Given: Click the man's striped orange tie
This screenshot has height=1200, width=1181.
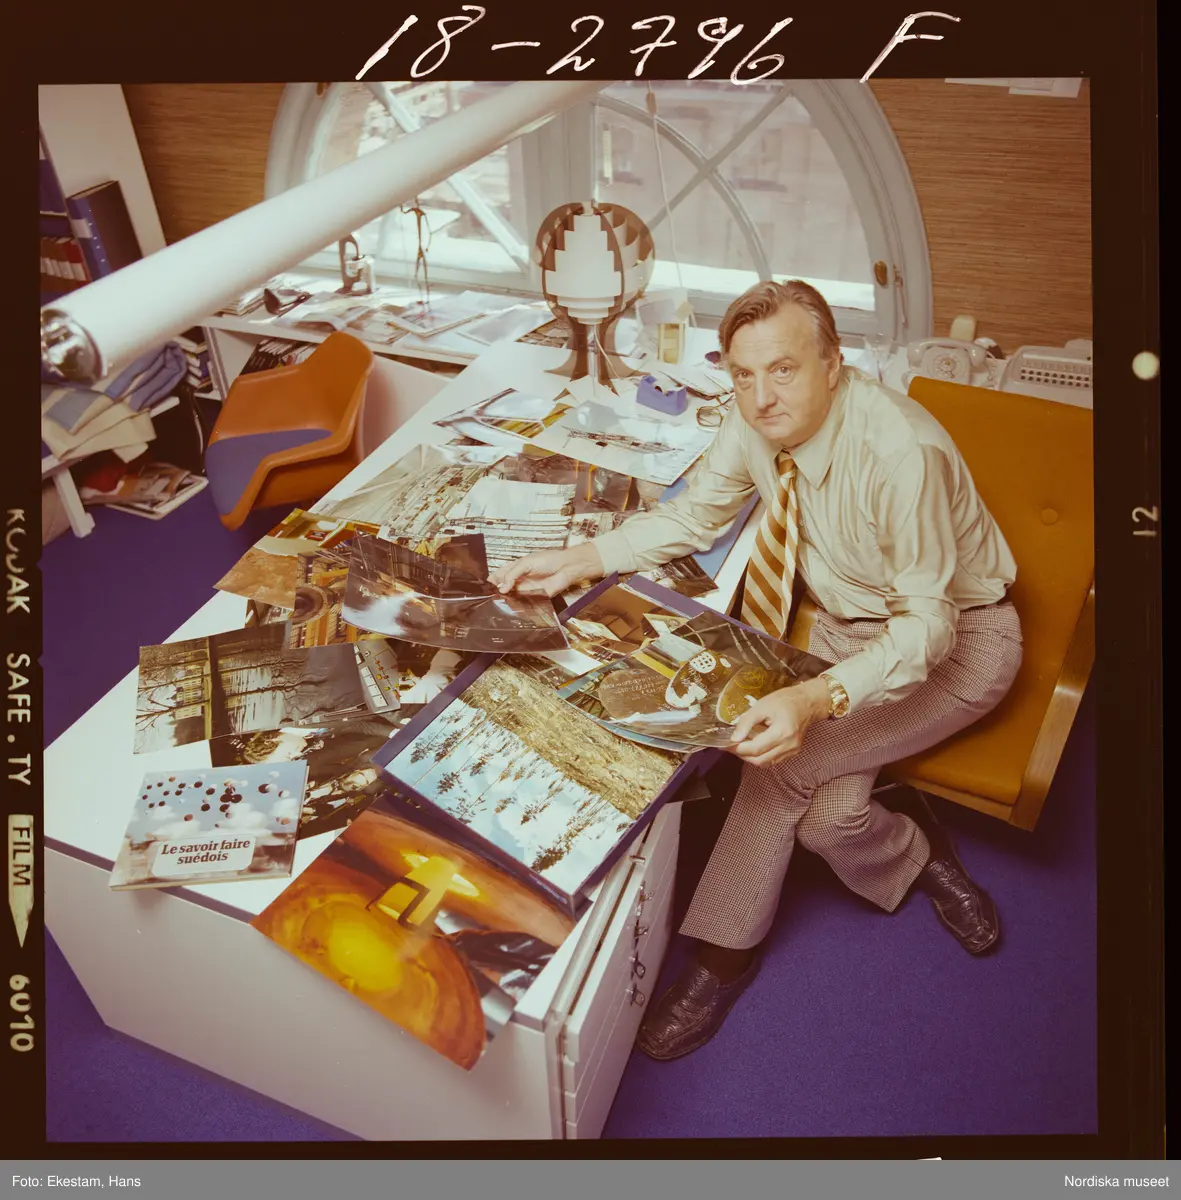Looking at the screenshot, I should (x=771, y=546).
